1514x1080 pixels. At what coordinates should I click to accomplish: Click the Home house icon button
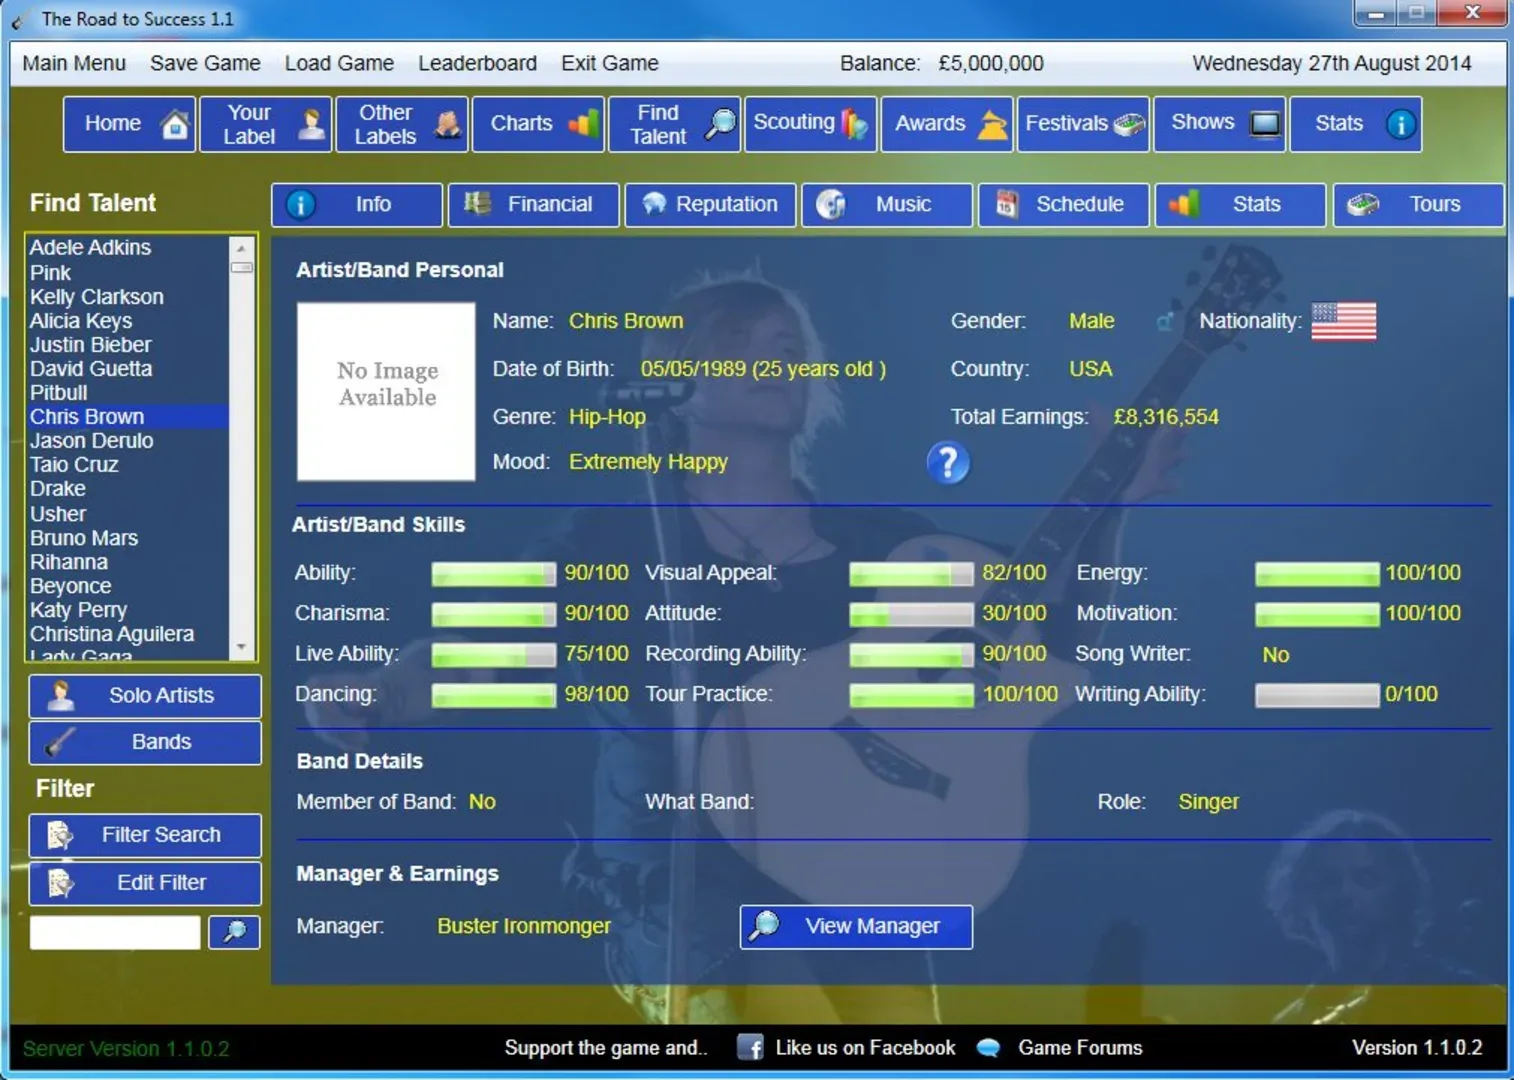click(129, 124)
